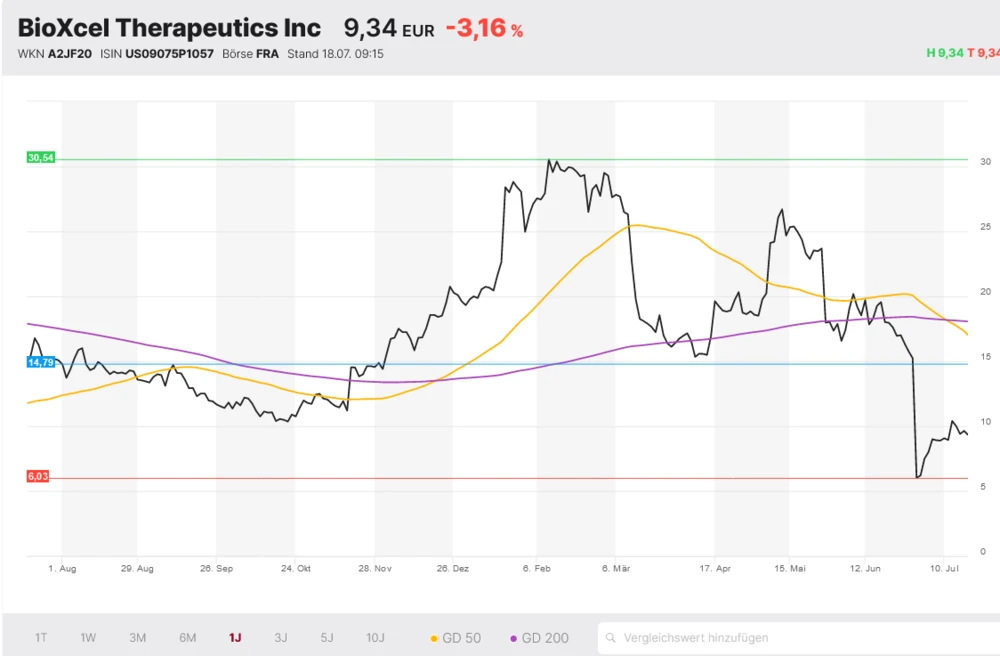Viewport: 1000px width, 656px height.
Task: Toggle the GD 200 moving average
Action: (x=545, y=638)
